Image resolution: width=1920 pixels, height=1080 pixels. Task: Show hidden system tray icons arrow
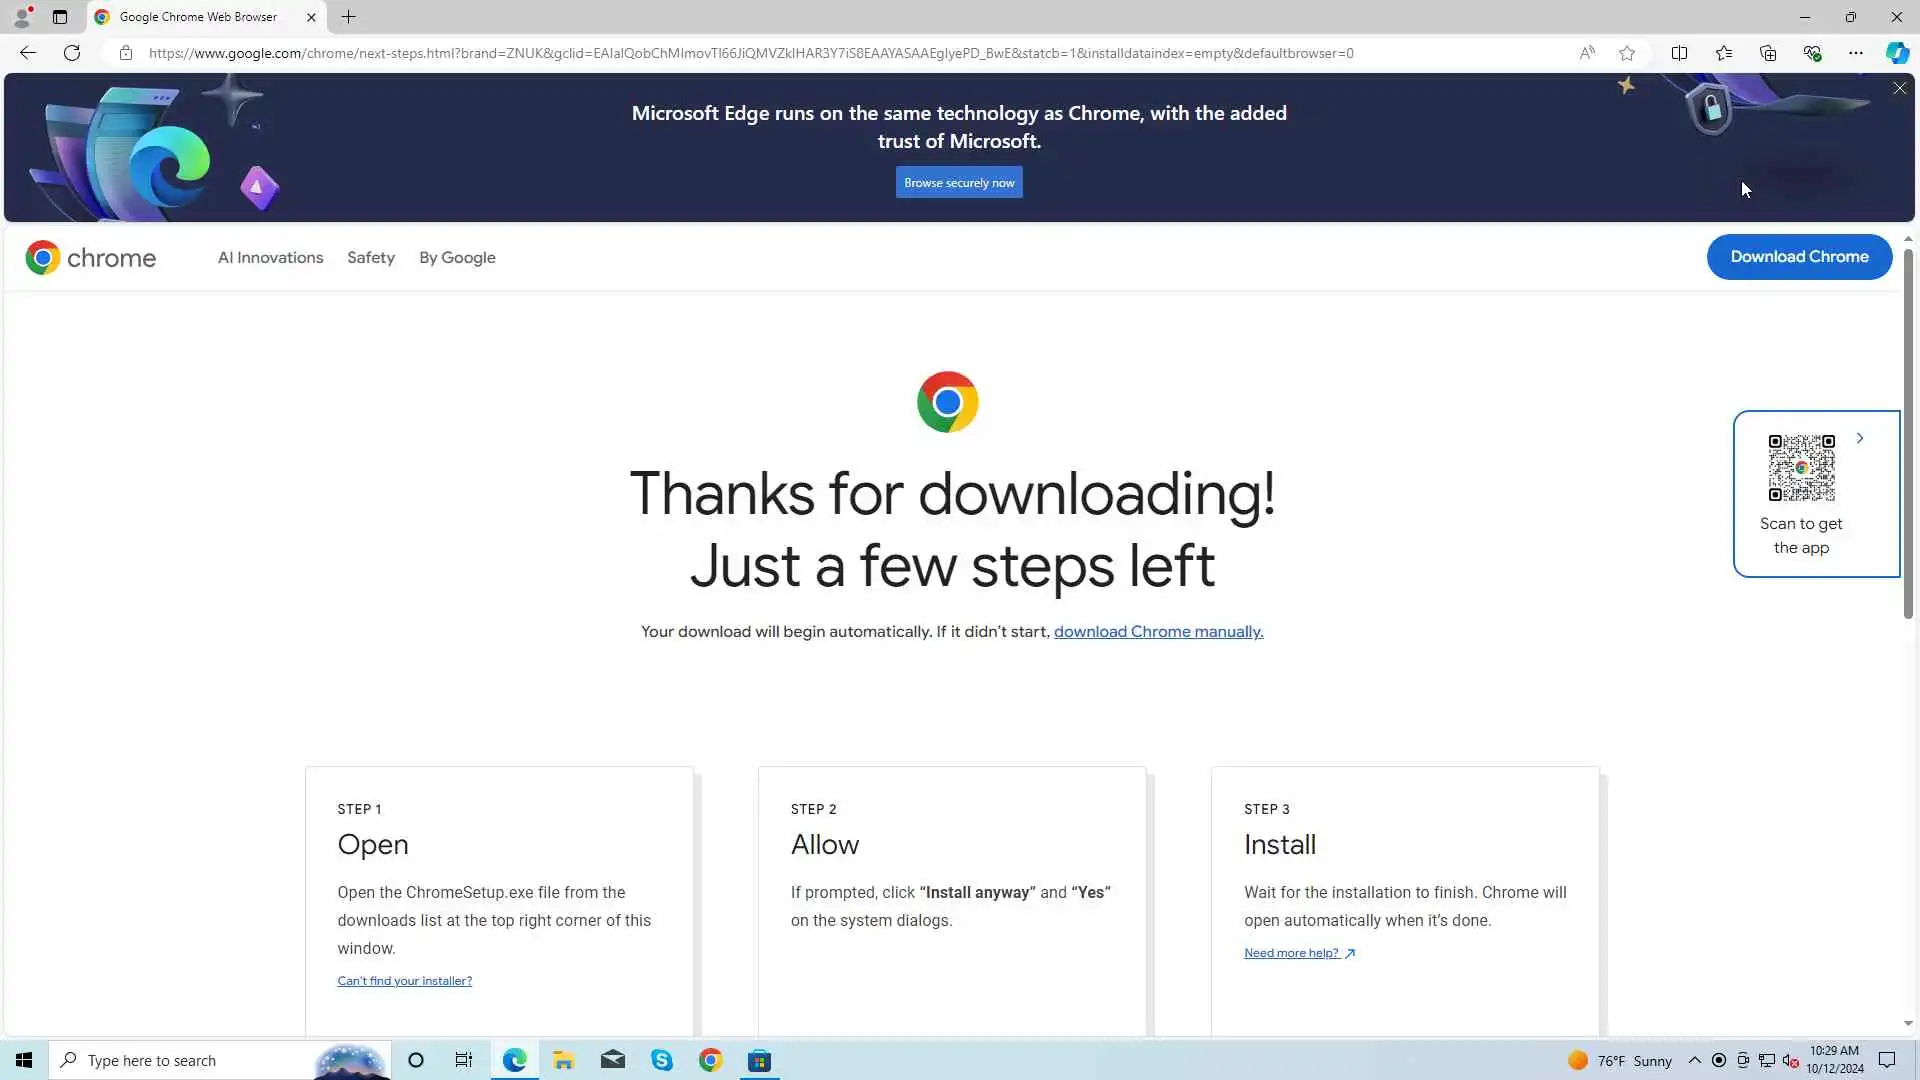(1694, 1060)
